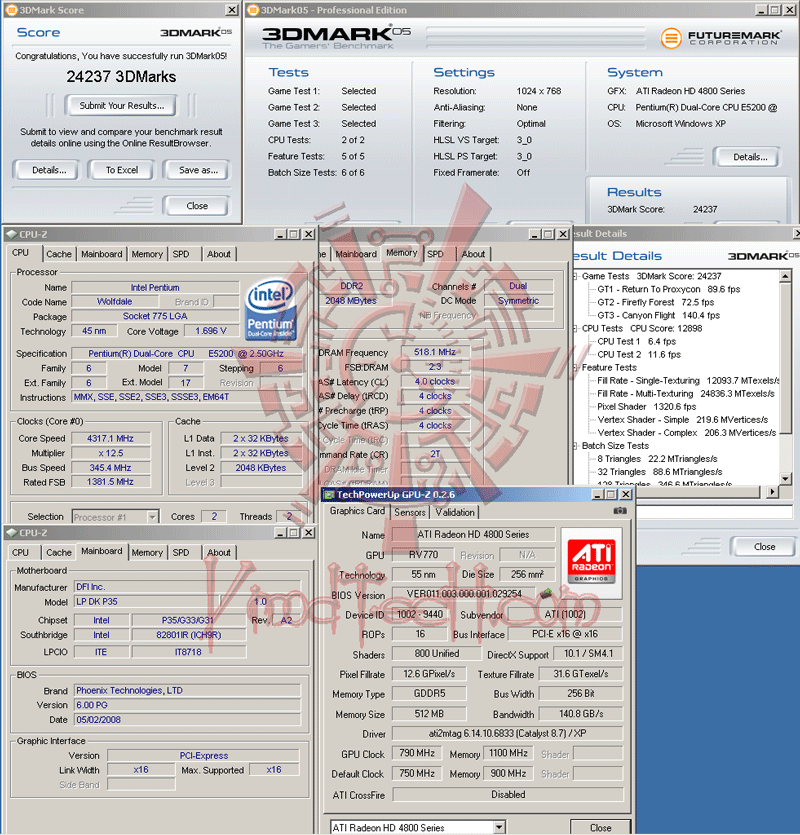Switch to Sensors tab in GPU-Z

(410, 512)
